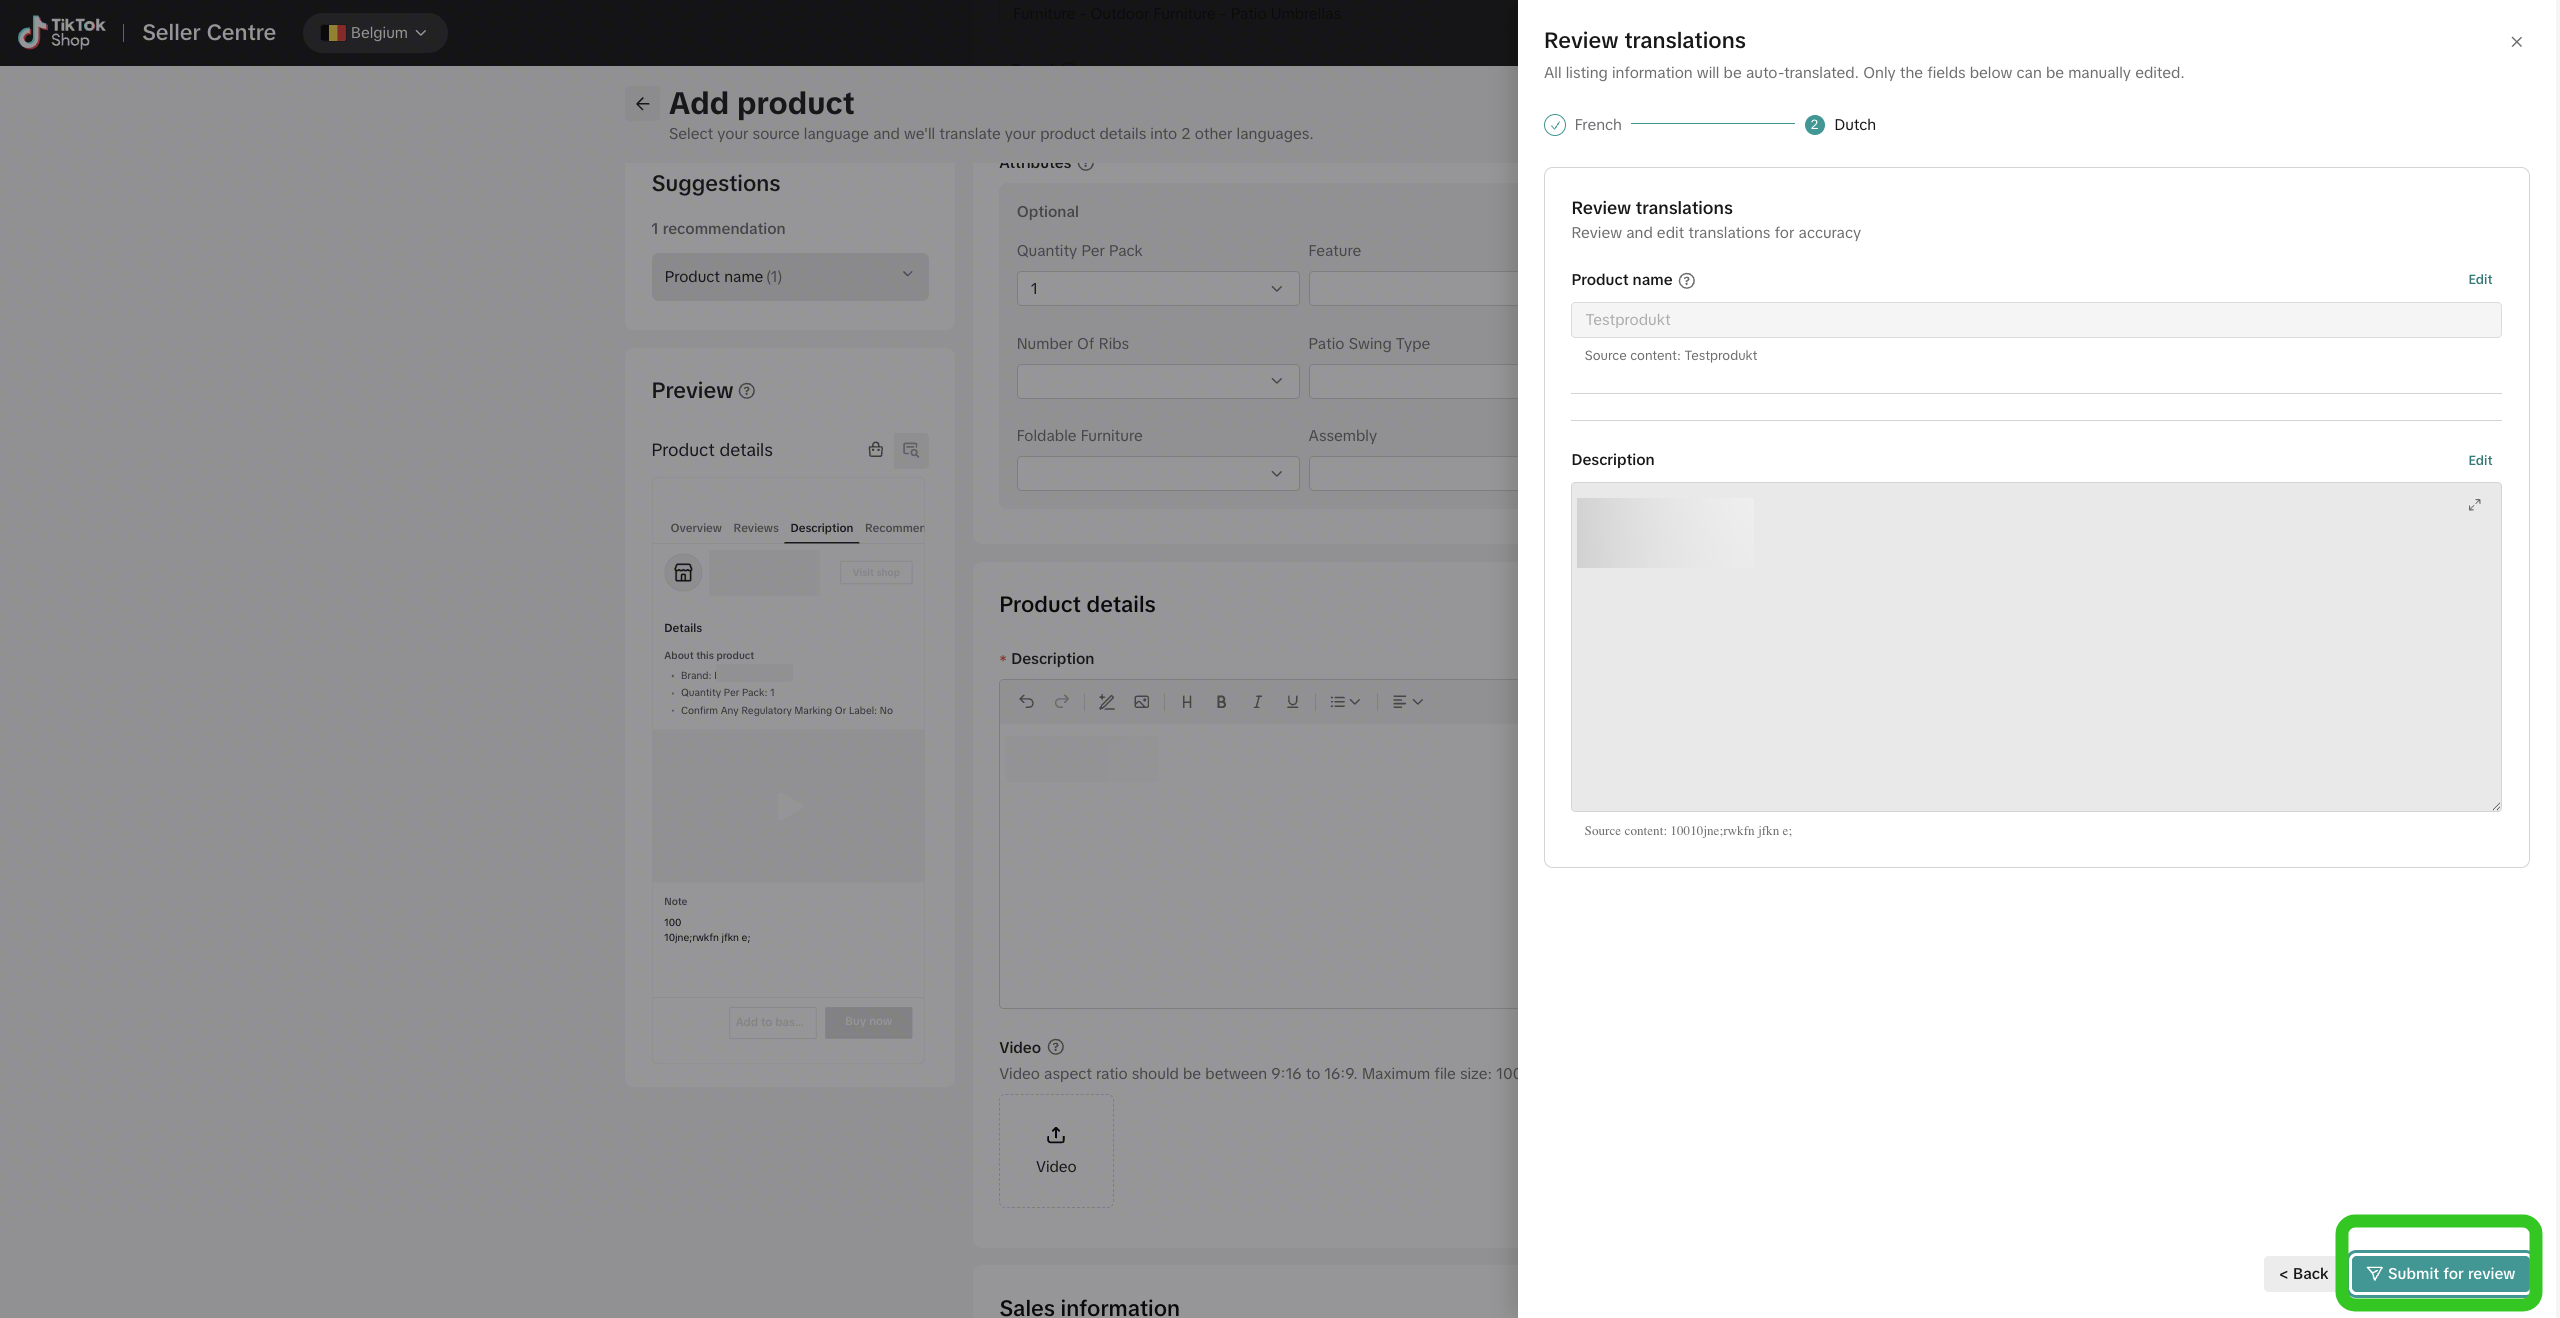Open the TikTok Shop logo home
Viewport: 2560px width, 1318px height.
pos(62,33)
